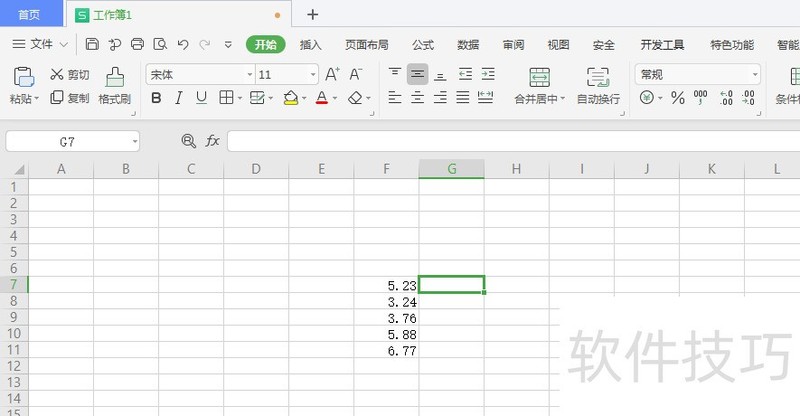
Task: Expand Name Box dropdown G7
Action: 135,141
